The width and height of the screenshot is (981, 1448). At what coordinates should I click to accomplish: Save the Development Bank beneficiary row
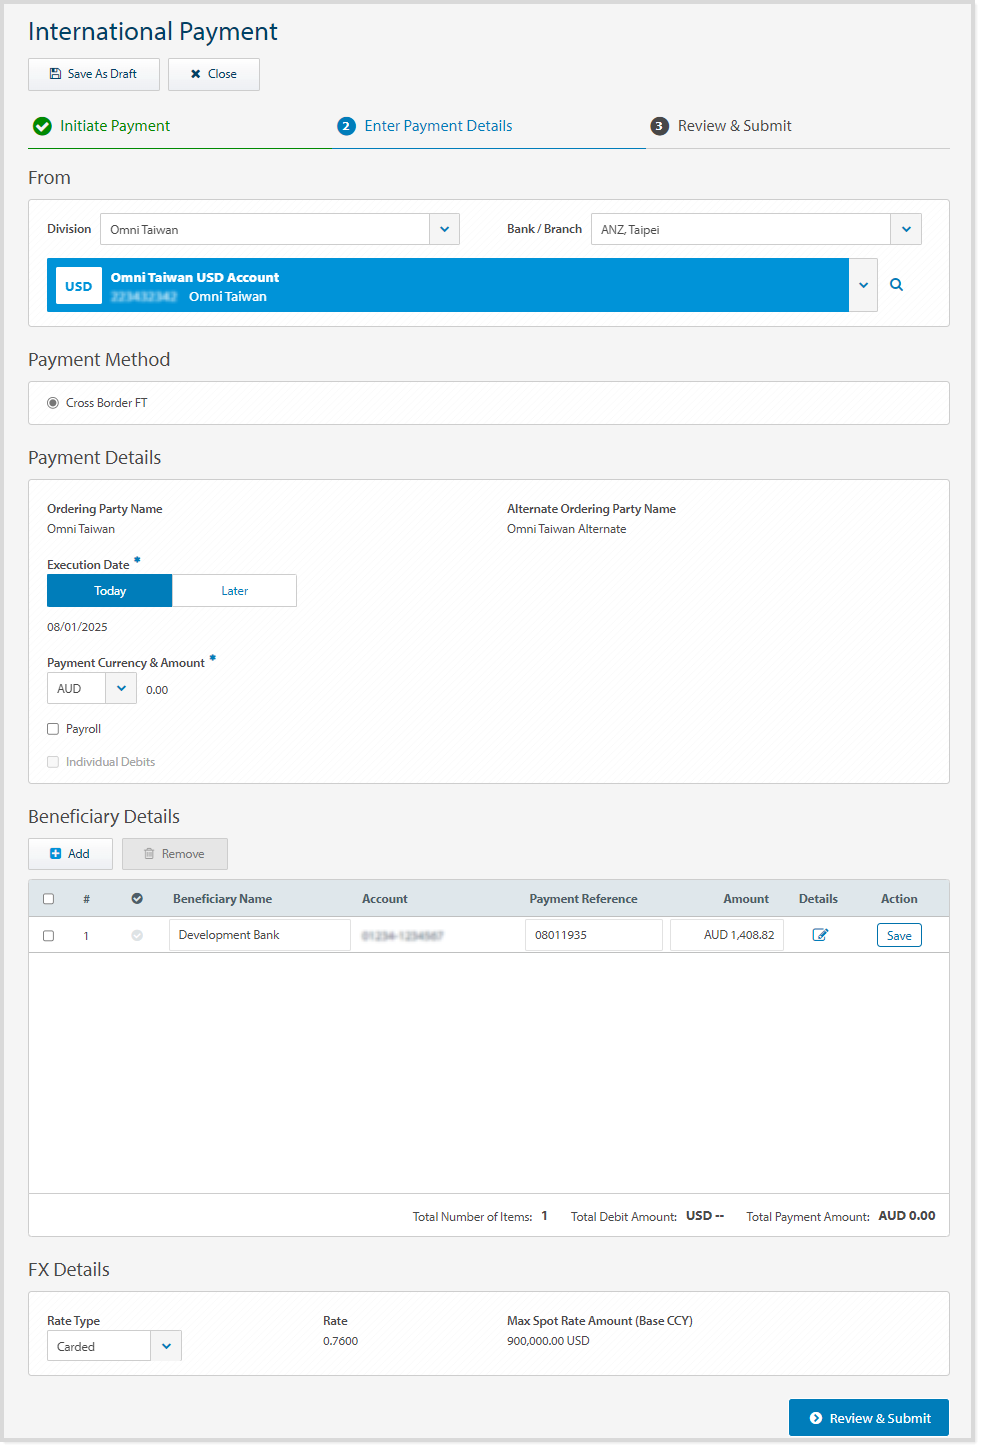click(x=898, y=934)
